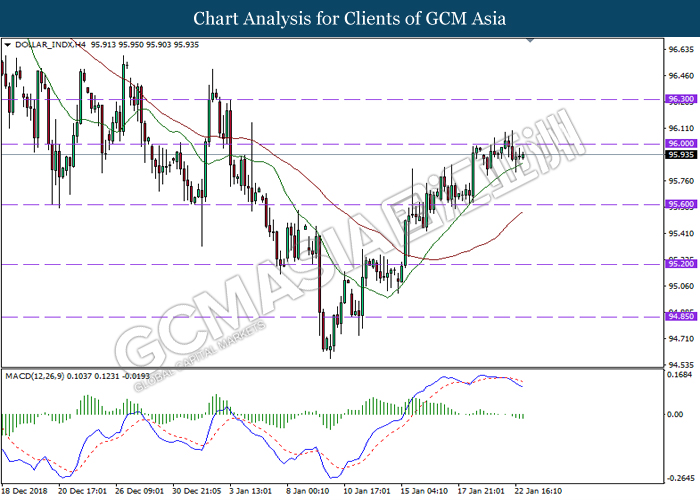Viewport: 700px width, 500px height.
Task: Click the 17 Jan 21:01 time label
Action: point(481,491)
